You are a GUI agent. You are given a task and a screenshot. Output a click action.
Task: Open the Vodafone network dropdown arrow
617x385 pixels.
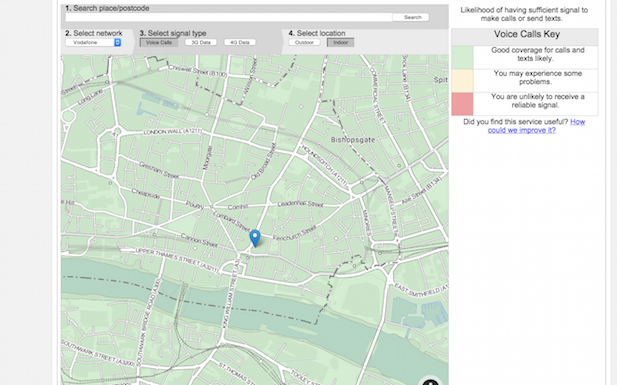117,43
